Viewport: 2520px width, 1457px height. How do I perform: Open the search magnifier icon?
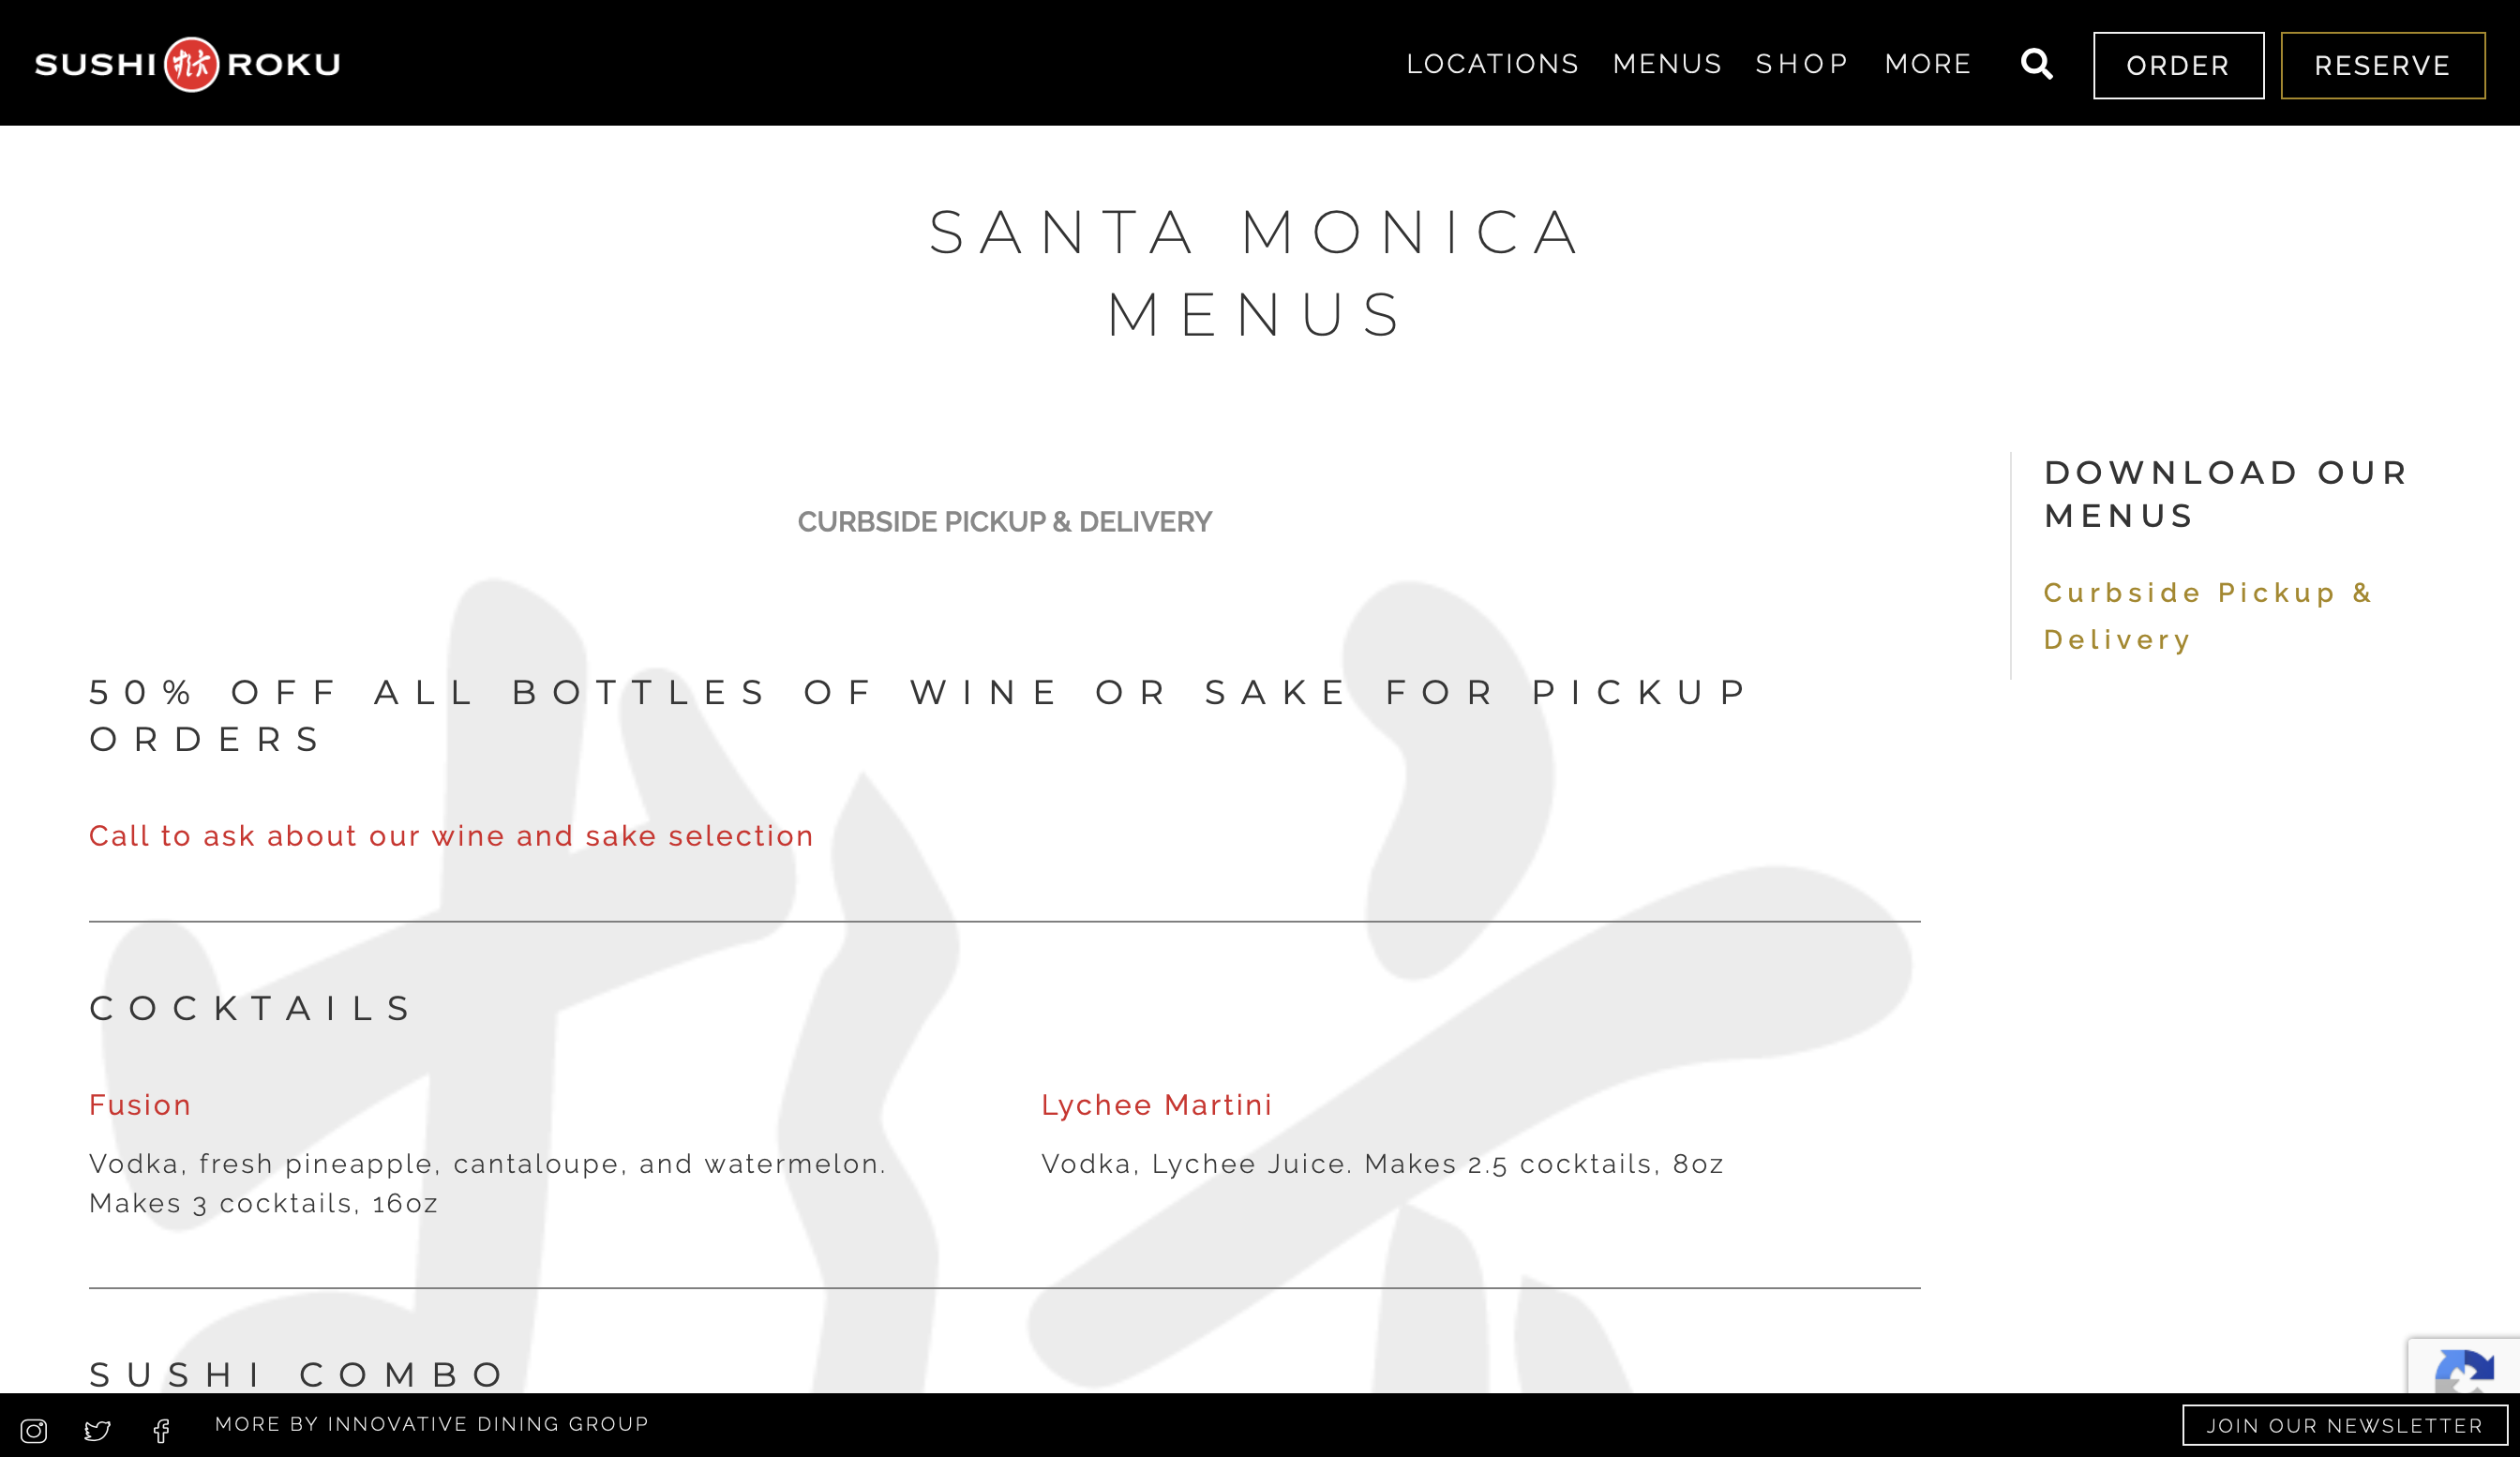point(2036,64)
